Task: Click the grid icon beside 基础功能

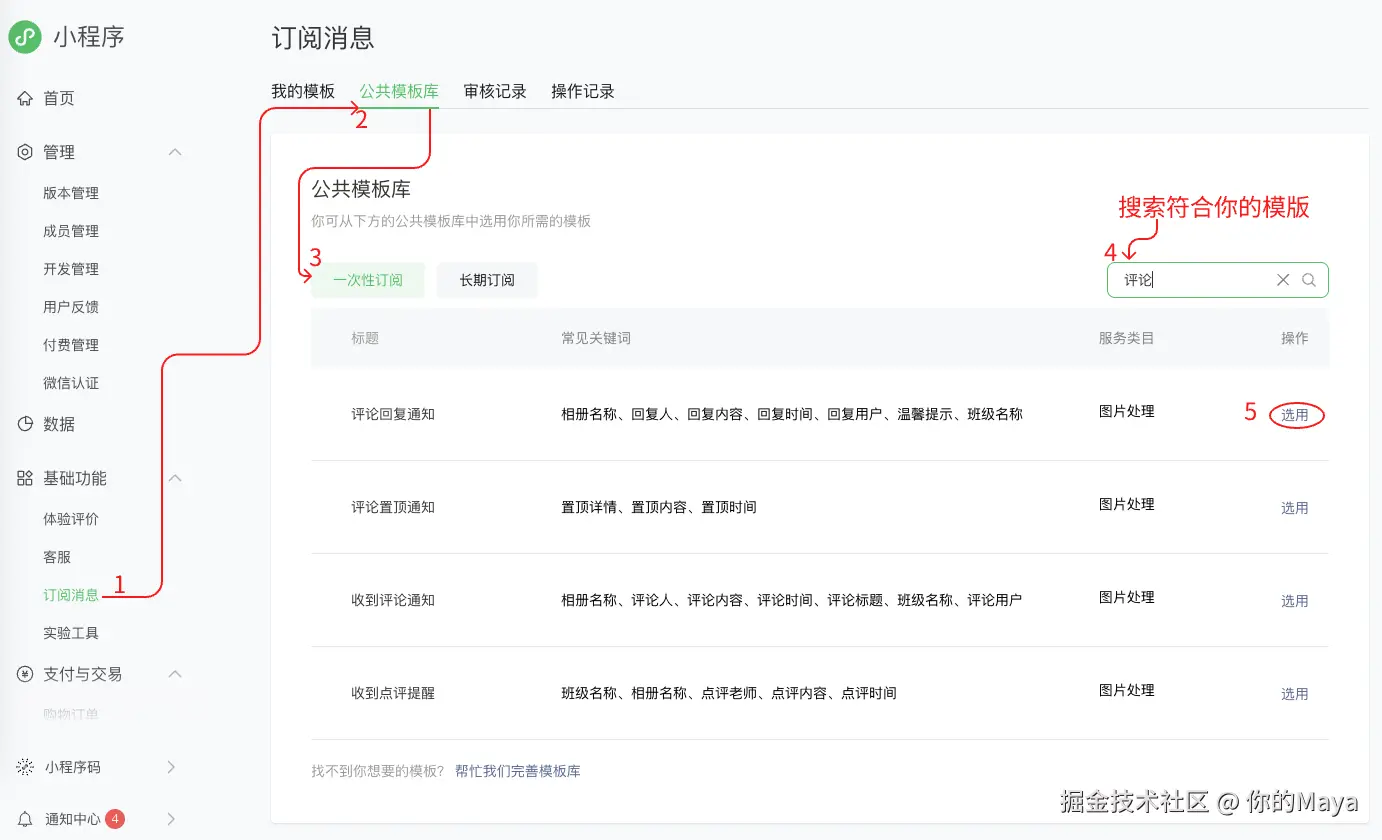Action: [25, 478]
